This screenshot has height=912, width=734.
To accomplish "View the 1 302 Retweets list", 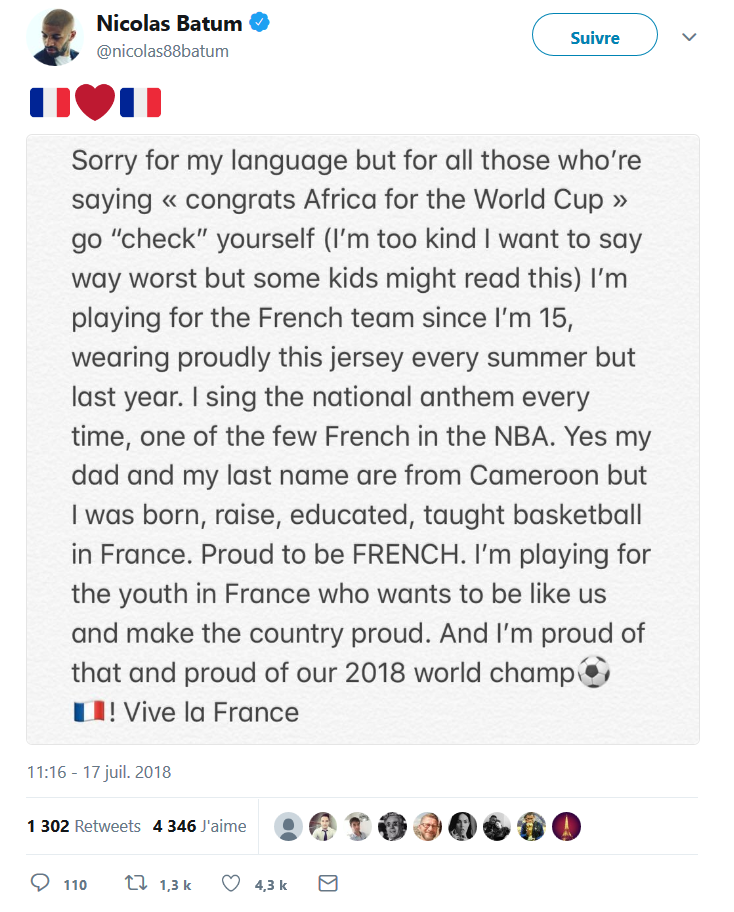I will [x=84, y=826].
